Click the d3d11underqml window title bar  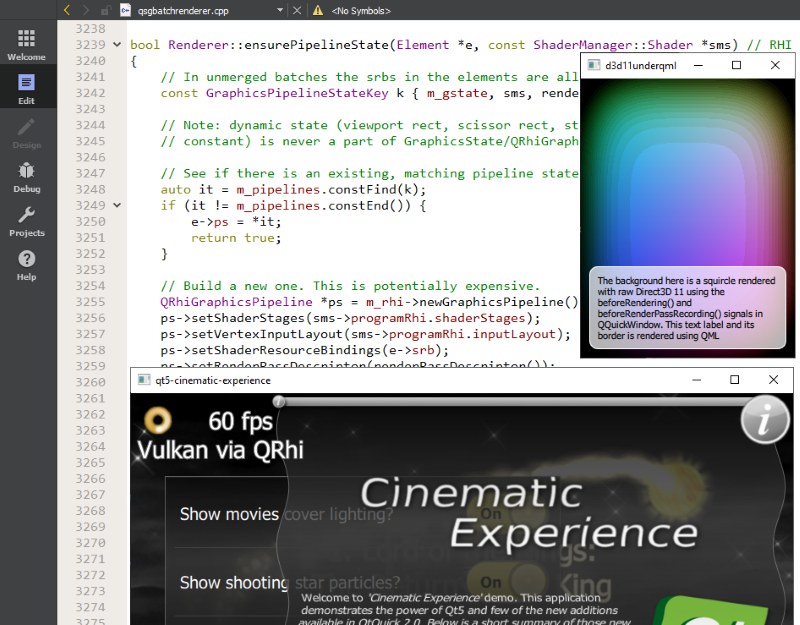[640, 65]
